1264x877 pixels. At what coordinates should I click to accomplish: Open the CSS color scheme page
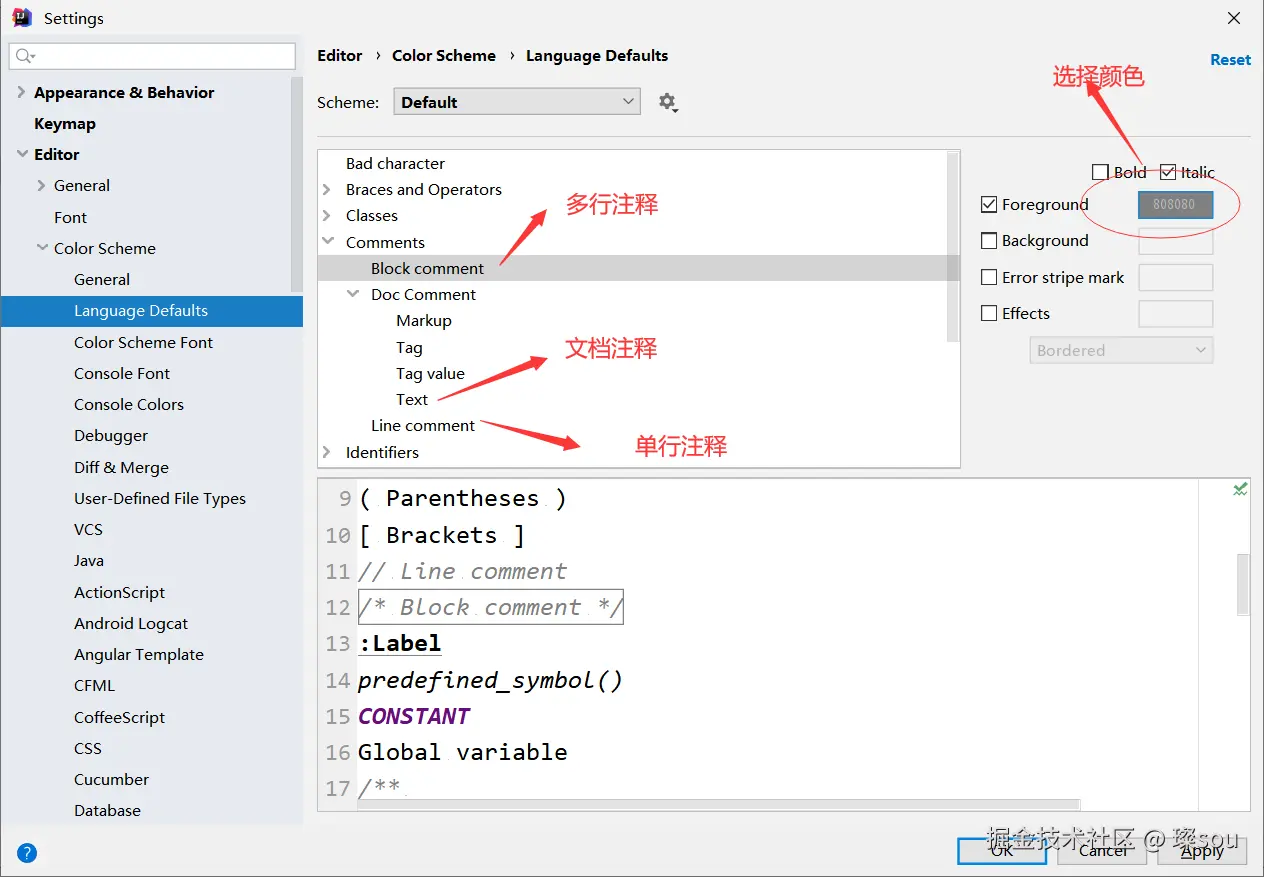tap(88, 748)
